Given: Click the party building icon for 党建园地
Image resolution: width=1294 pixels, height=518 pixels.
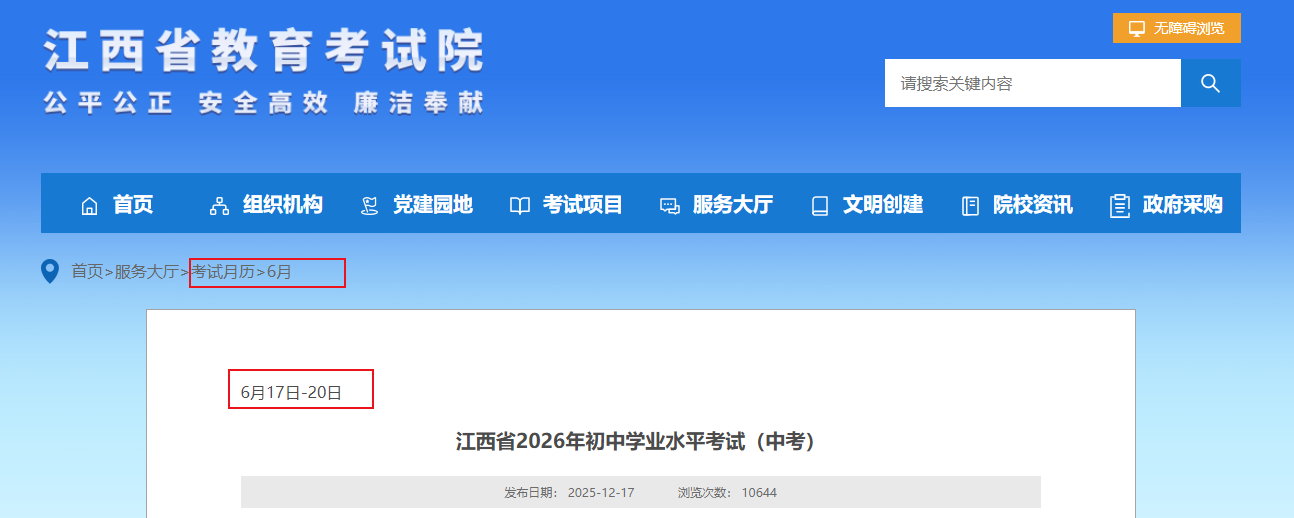Looking at the screenshot, I should tap(370, 206).
